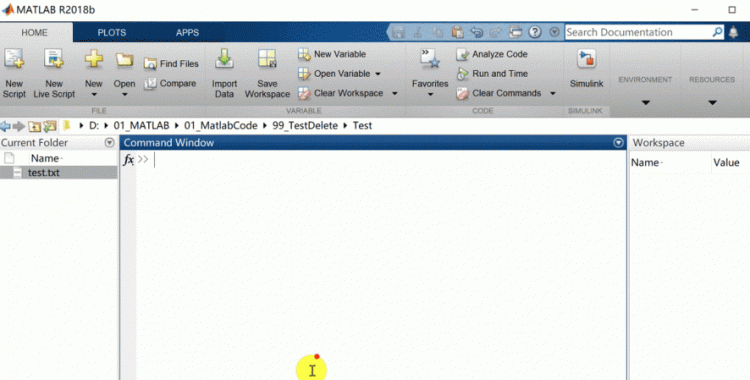Select test.txt in Current Folder
Image resolution: width=750 pixels, height=380 pixels.
pyautogui.click(x=58, y=173)
